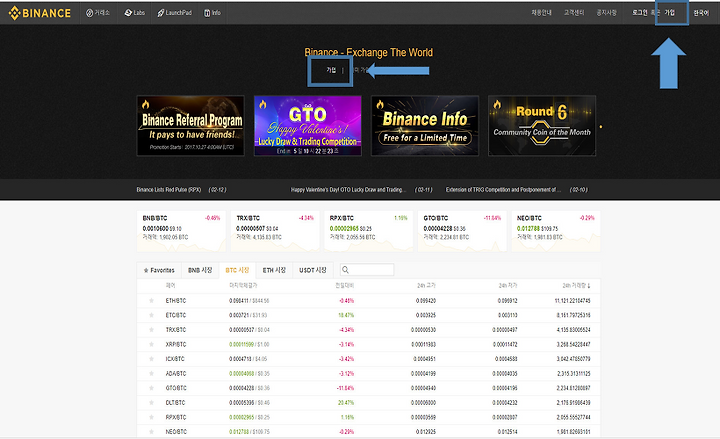Favorite the ETH/BTC row star
Screen dimensions: 720x439
pos(151,301)
